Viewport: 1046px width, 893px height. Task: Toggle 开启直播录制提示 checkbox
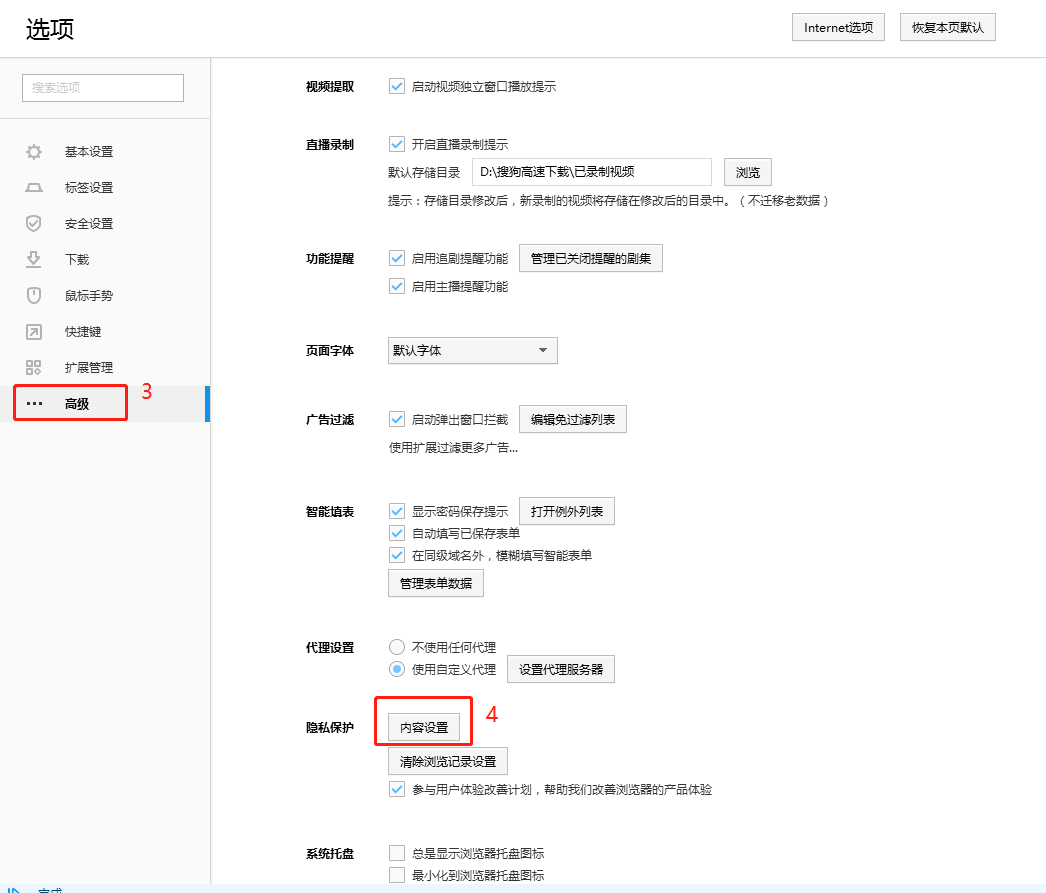[397, 144]
